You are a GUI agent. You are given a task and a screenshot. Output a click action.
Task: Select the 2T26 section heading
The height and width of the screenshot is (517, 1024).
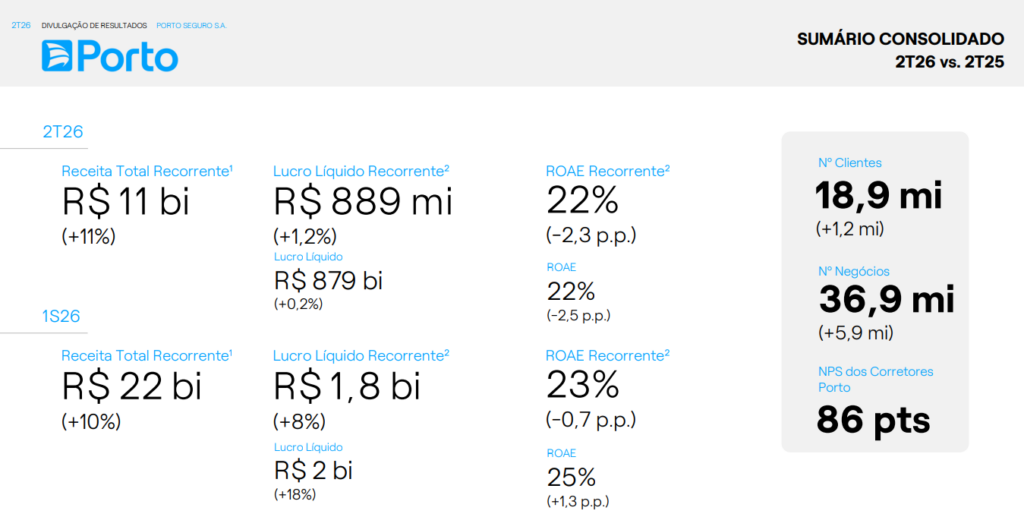pyautogui.click(x=63, y=132)
